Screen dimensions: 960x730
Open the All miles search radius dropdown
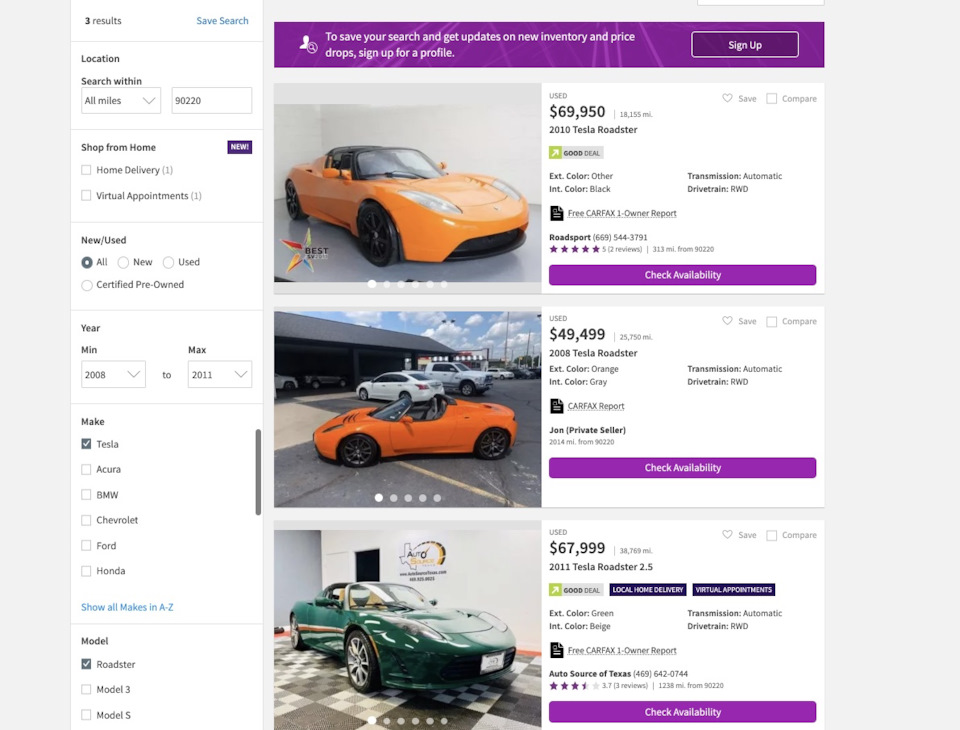coord(121,100)
